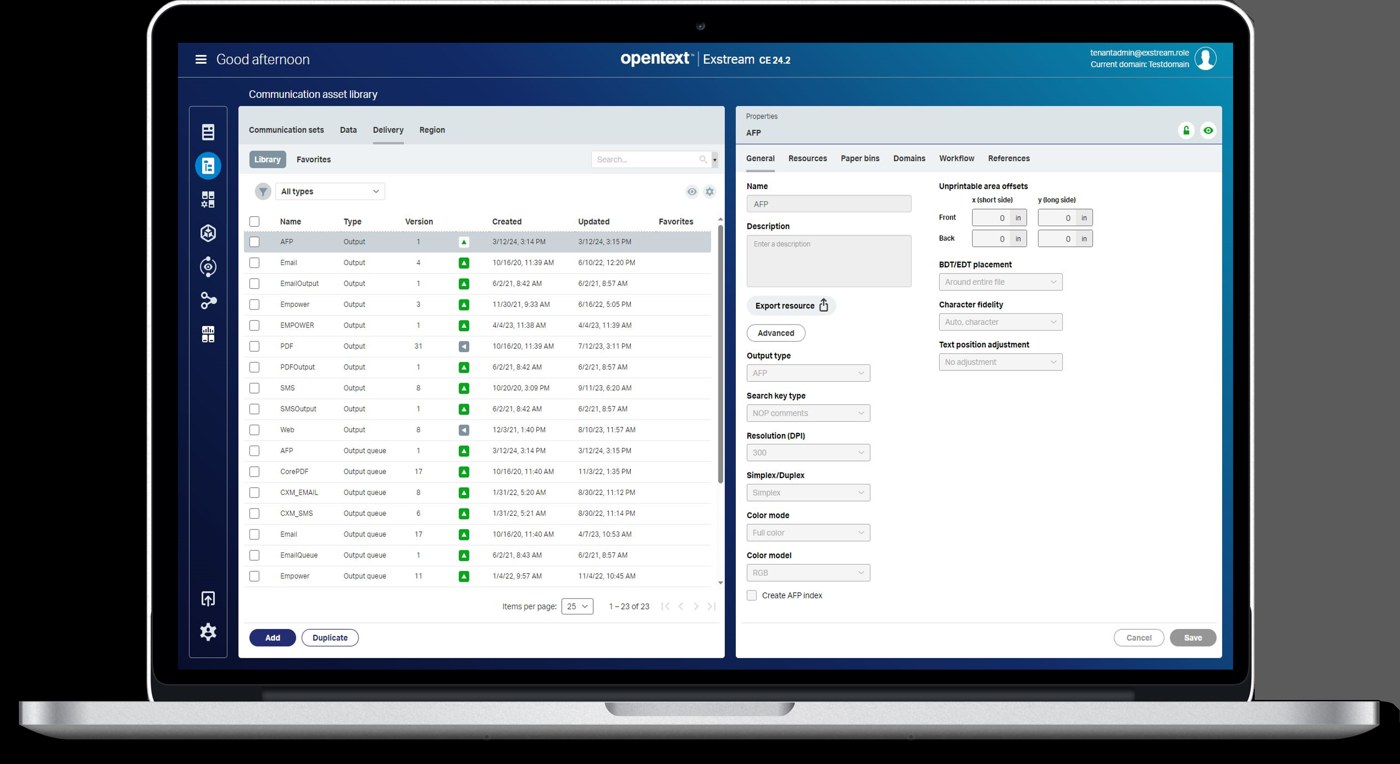Image resolution: width=1400 pixels, height=764 pixels.
Task: Open the search options dropdown arrow
Action: tap(715, 159)
